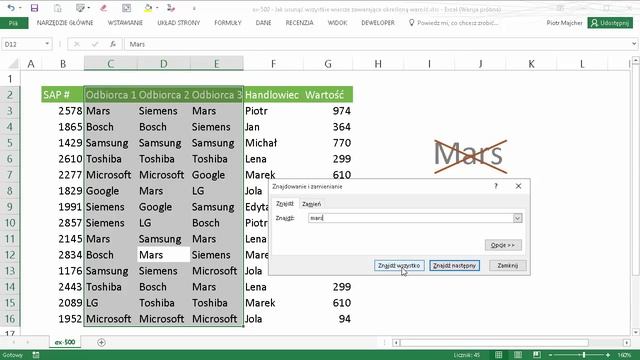Click the Handlowiec header cell

click(273, 95)
